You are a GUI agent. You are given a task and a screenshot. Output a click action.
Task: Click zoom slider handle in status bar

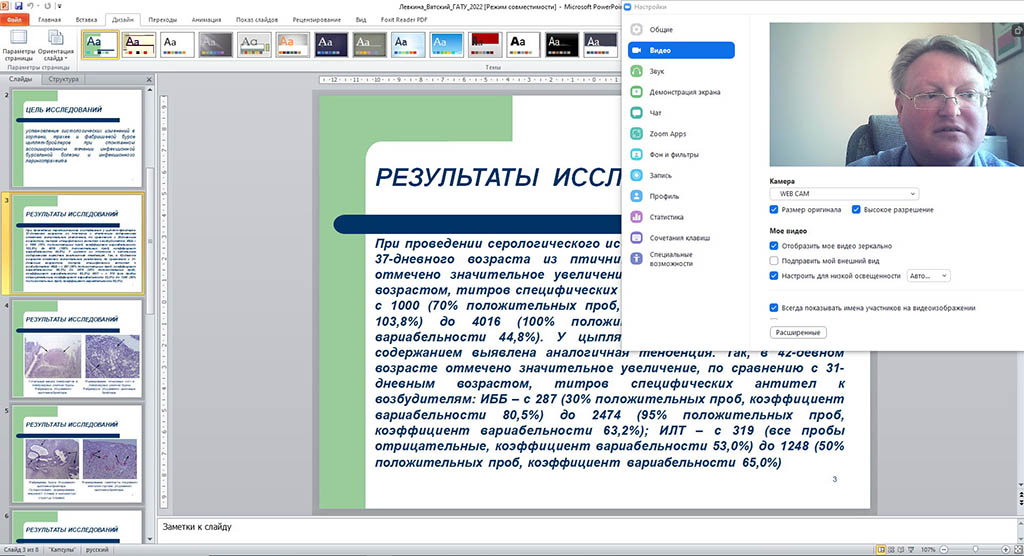tap(975, 549)
